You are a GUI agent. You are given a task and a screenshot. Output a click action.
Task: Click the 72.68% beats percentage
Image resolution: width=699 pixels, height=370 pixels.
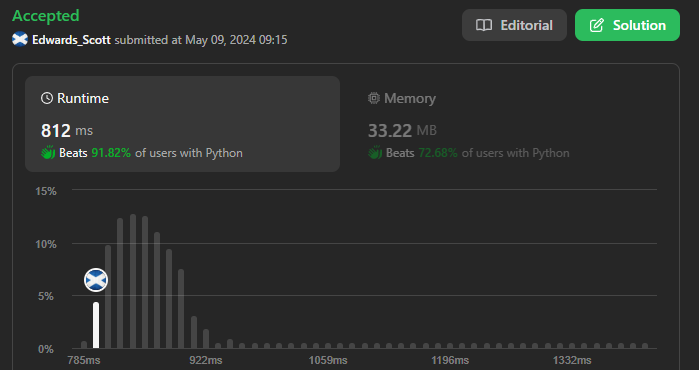point(438,153)
